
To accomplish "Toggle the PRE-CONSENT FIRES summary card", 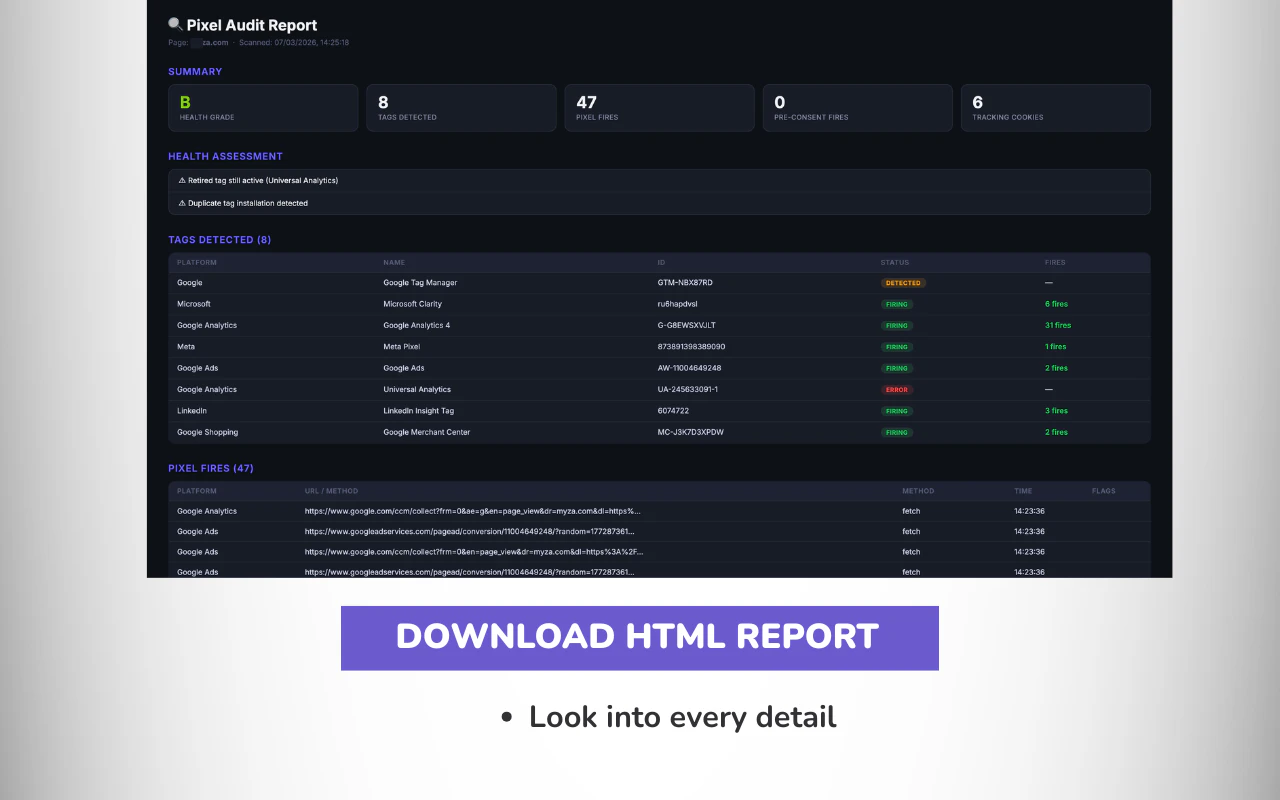I will coord(857,107).
